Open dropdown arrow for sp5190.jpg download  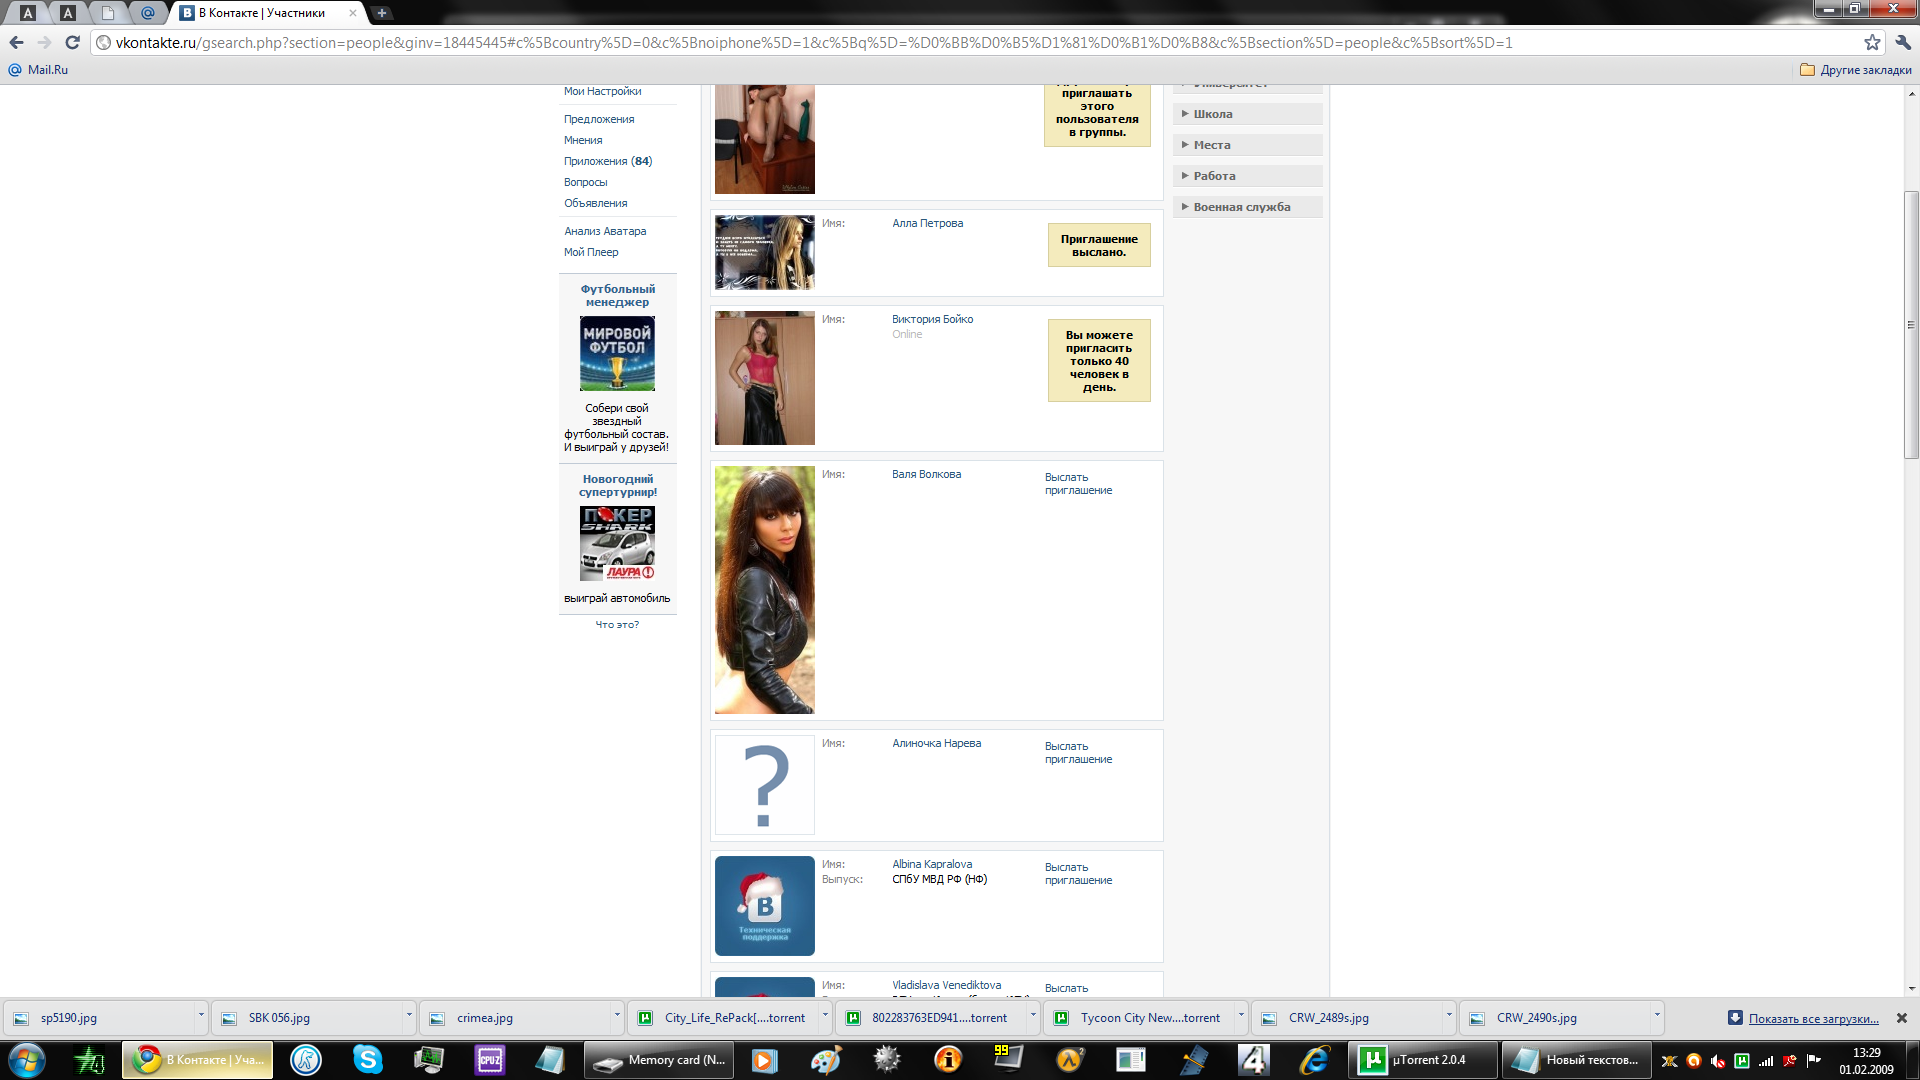pyautogui.click(x=200, y=1015)
